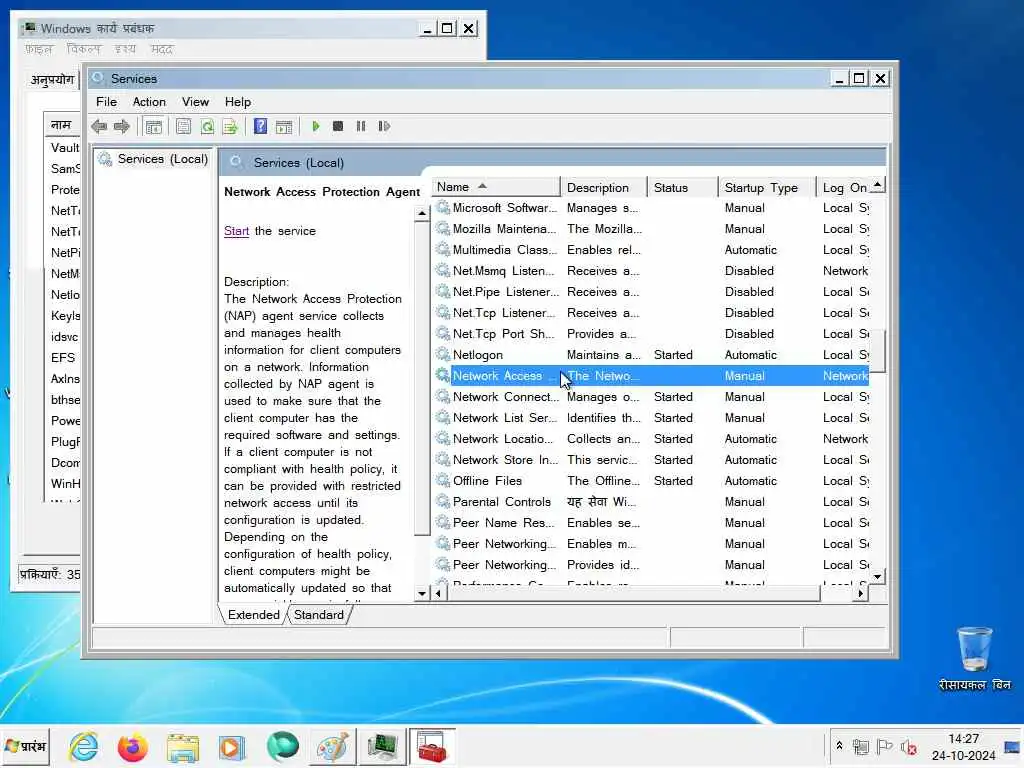Viewport: 1024px width, 768px height.
Task: Click the Export List toolbar icon
Action: [230, 127]
